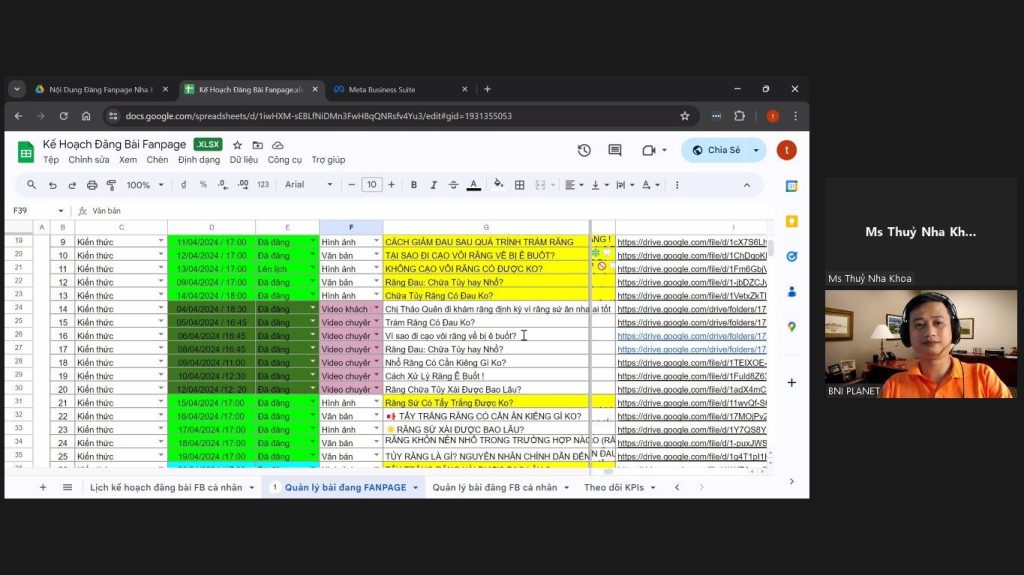This screenshot has height=575, width=1024.
Task: Open first Google Drive link in row 19
Action: pyautogui.click(x=692, y=242)
